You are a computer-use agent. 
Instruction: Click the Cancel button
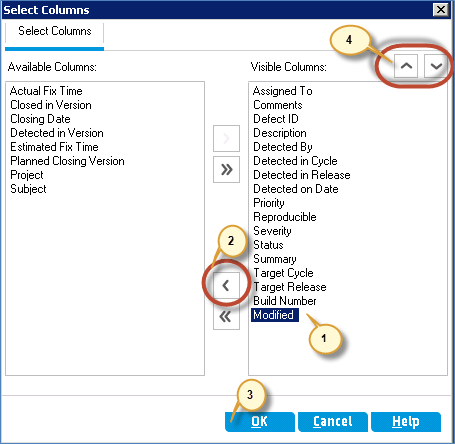(333, 422)
